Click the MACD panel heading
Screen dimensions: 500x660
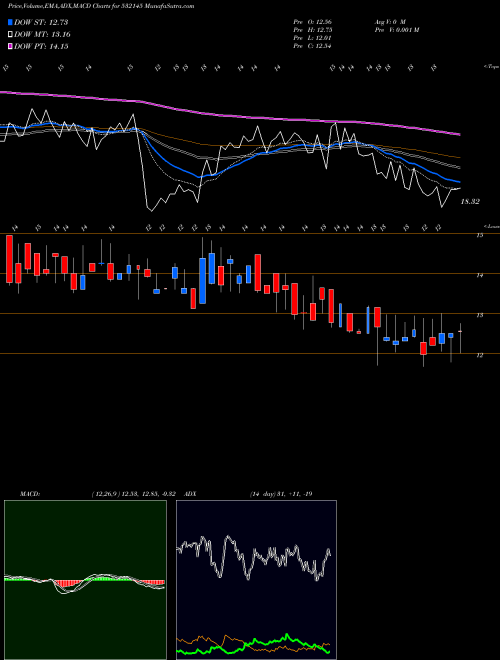[30, 494]
